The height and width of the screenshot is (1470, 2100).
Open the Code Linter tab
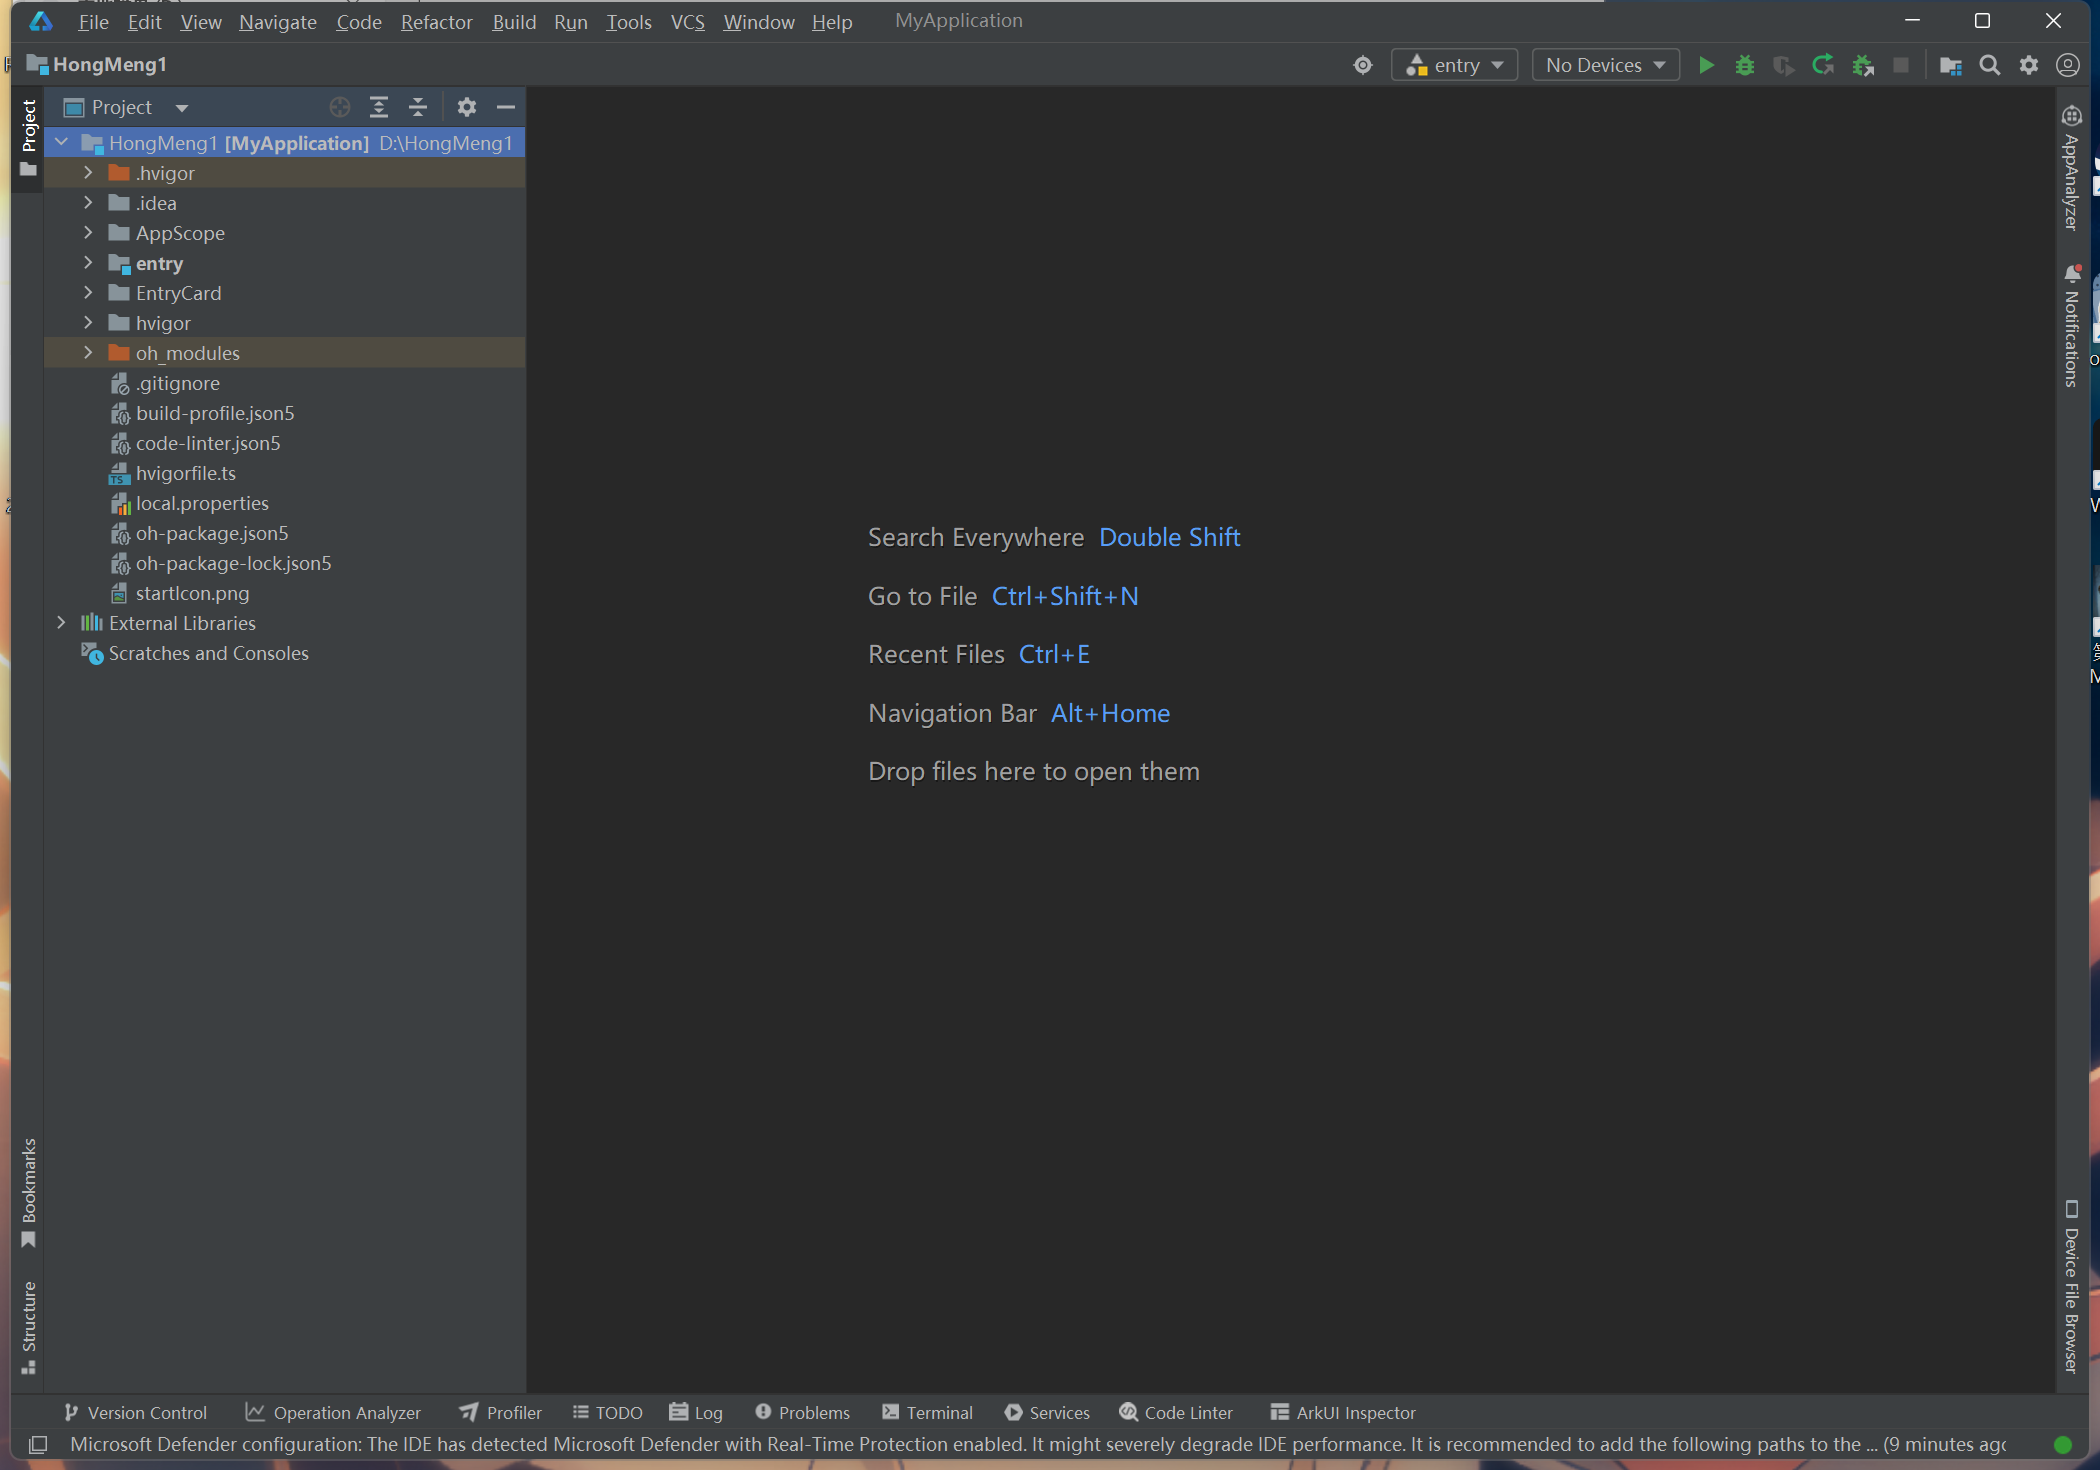[1176, 1413]
